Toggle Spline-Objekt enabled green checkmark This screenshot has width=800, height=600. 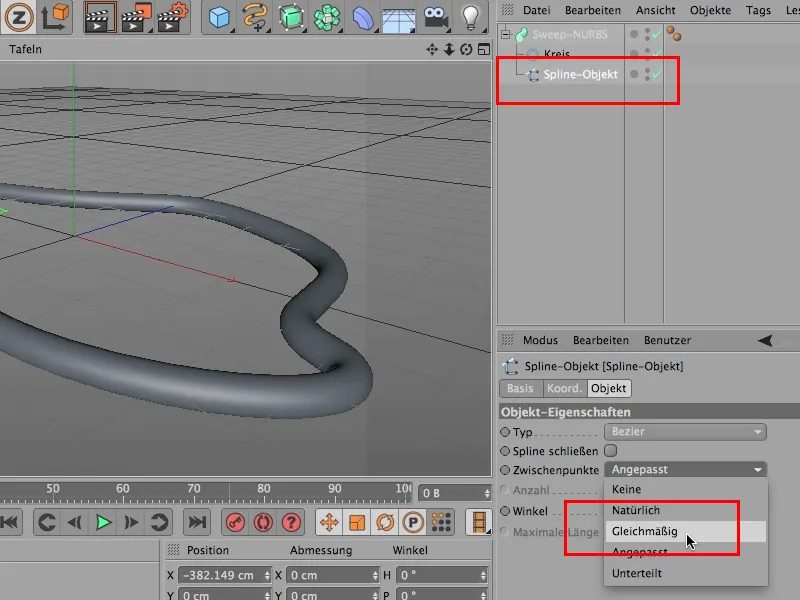coord(657,74)
